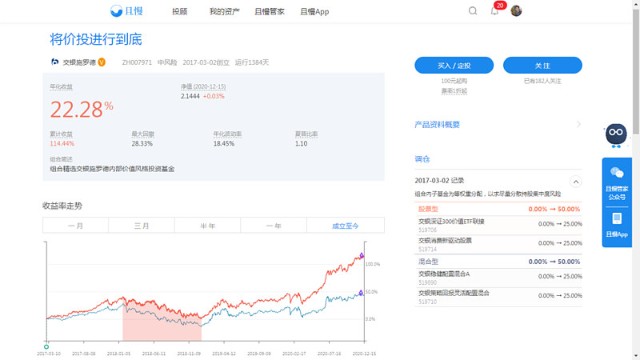Click the purple marker on red curve end
The height and width of the screenshot is (360, 640).
[x=361, y=256]
